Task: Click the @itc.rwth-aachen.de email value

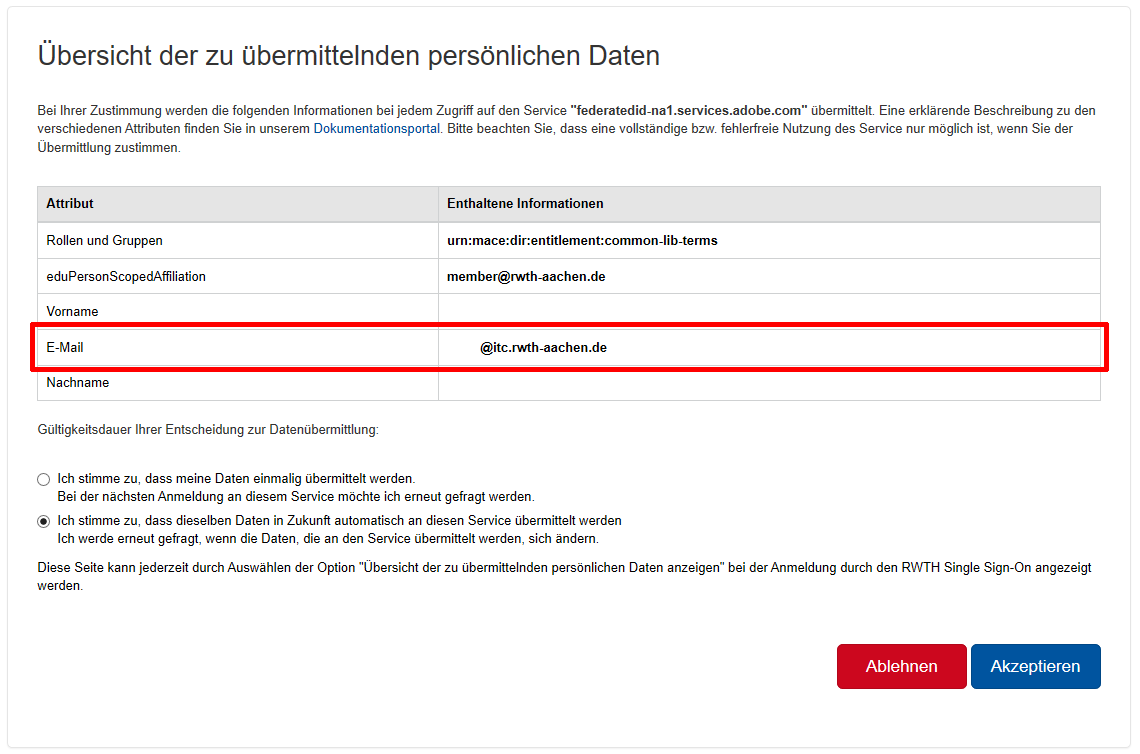Action: pyautogui.click(x=542, y=347)
